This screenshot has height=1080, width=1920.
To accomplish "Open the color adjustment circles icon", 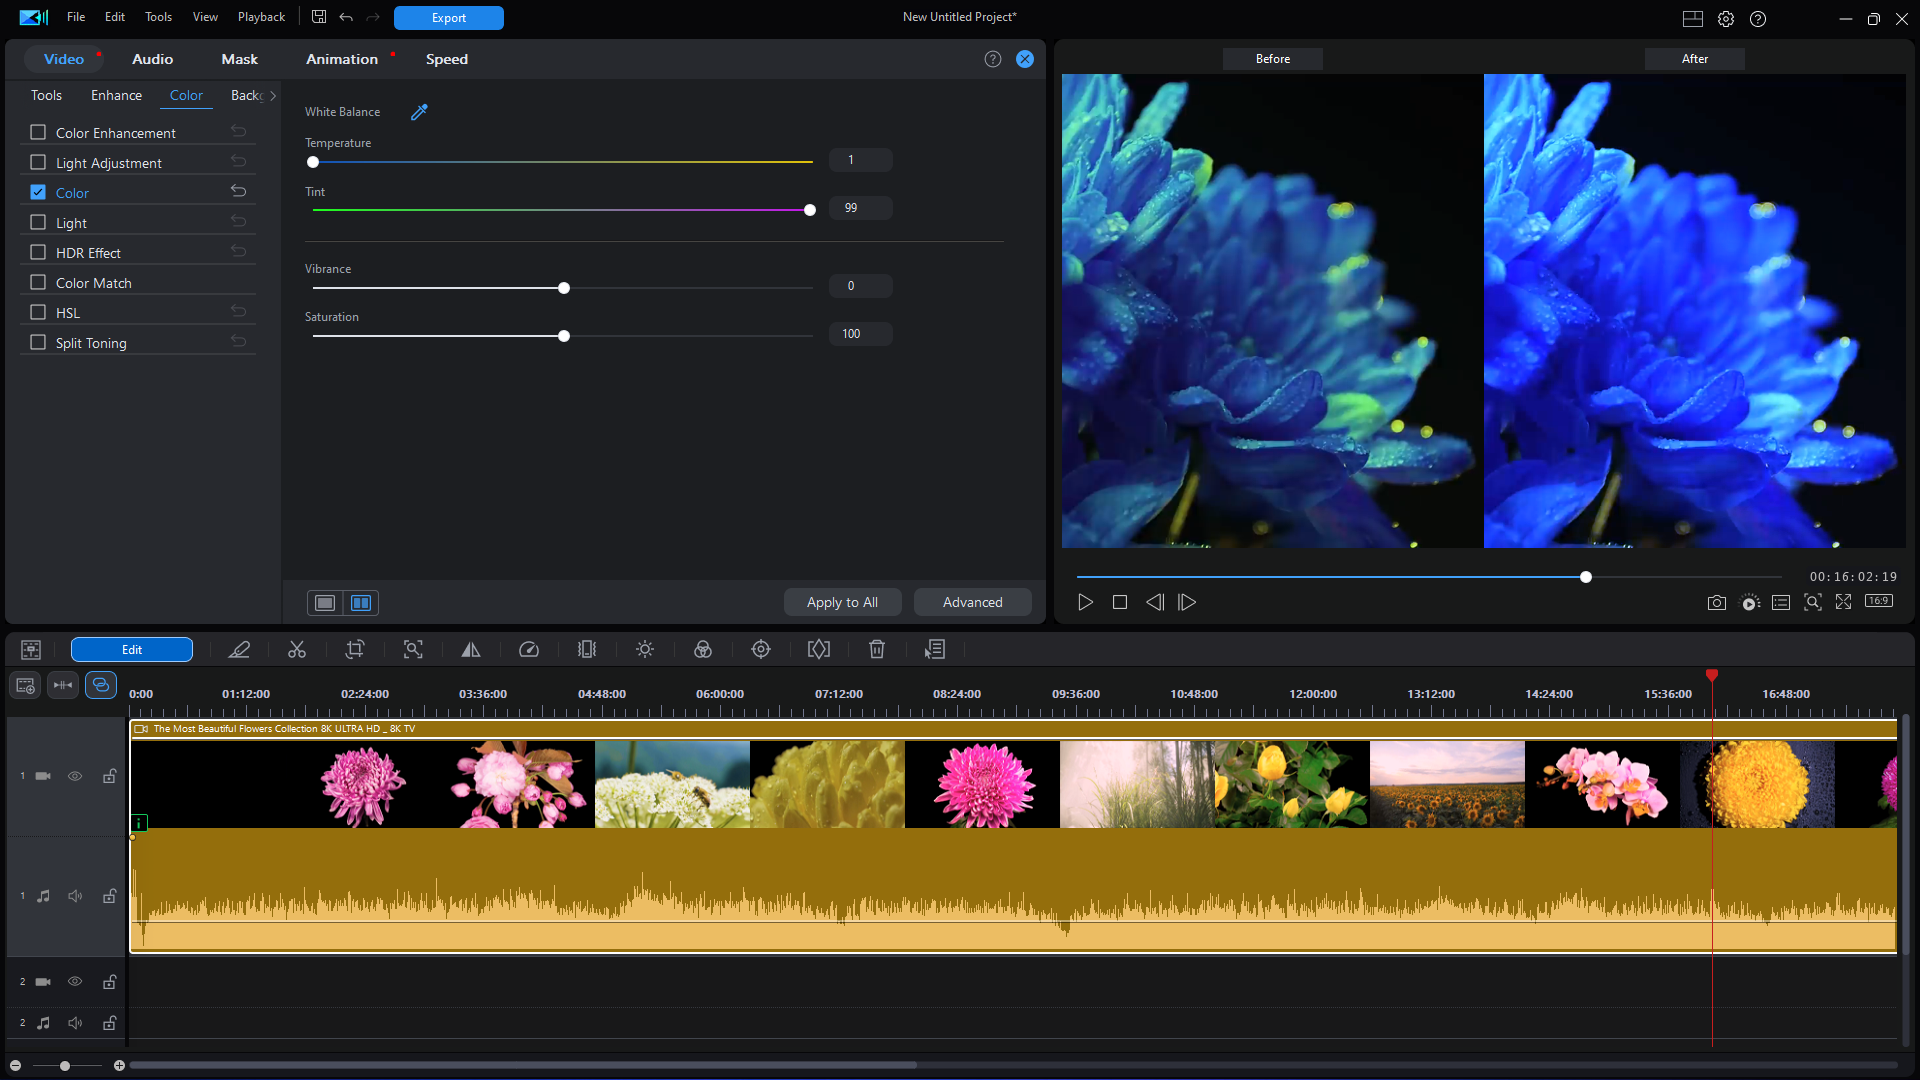I will pyautogui.click(x=703, y=650).
